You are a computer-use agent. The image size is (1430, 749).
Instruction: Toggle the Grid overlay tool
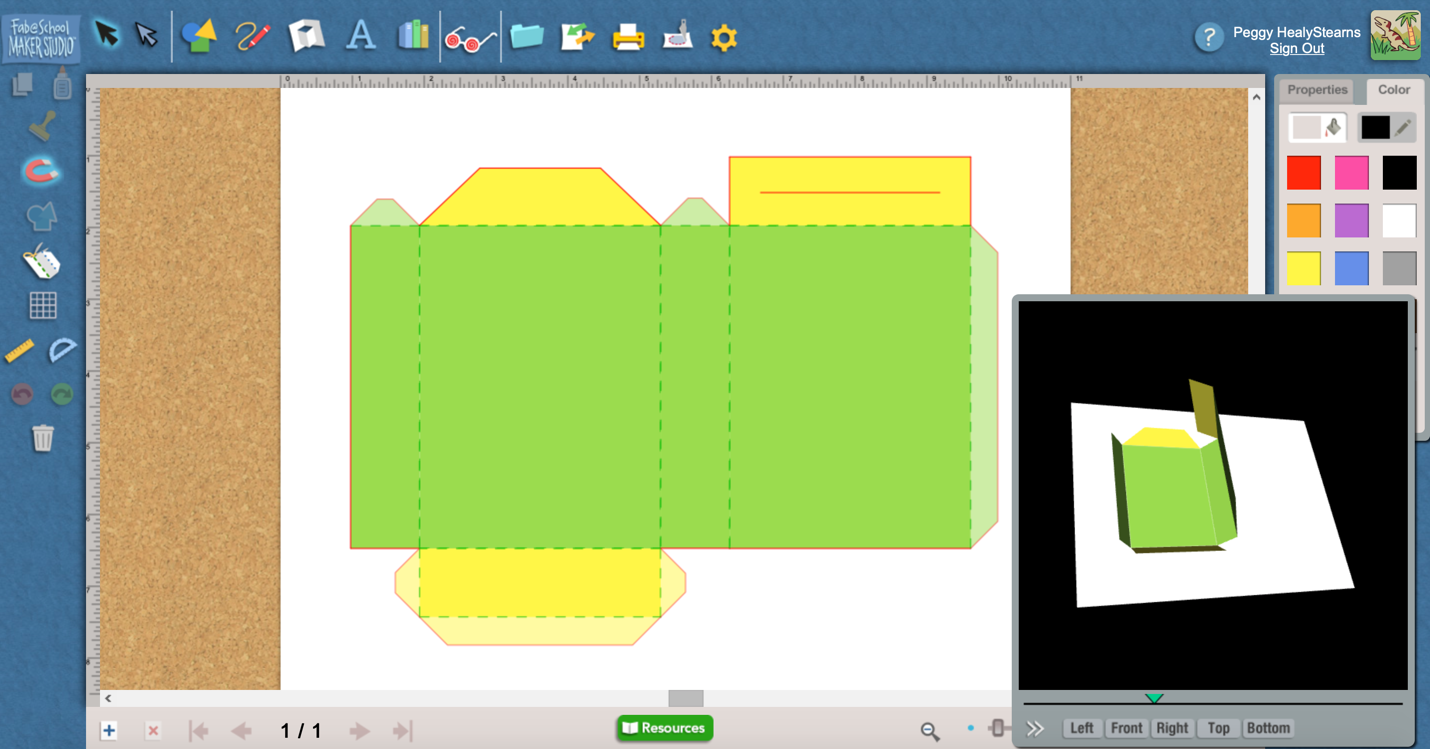41,307
